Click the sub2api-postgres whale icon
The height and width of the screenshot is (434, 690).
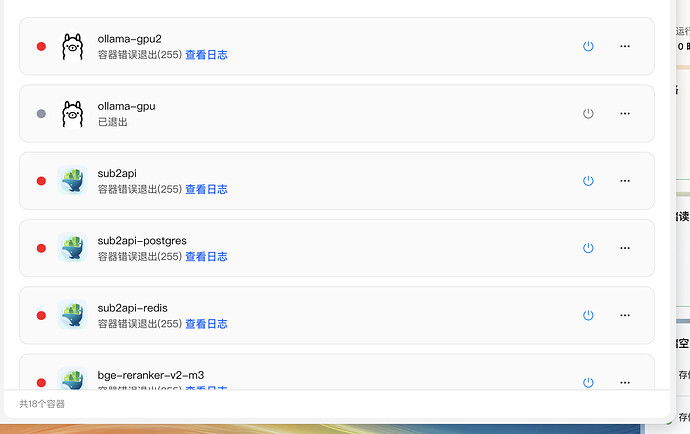(x=73, y=247)
